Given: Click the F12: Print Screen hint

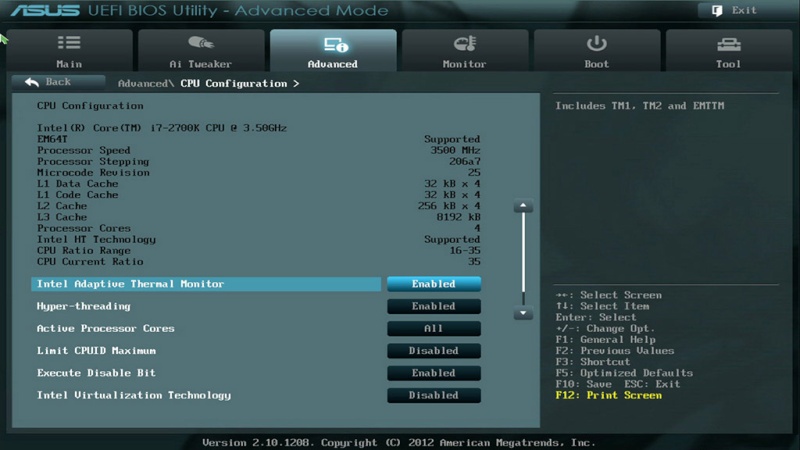Looking at the screenshot, I should coord(609,395).
